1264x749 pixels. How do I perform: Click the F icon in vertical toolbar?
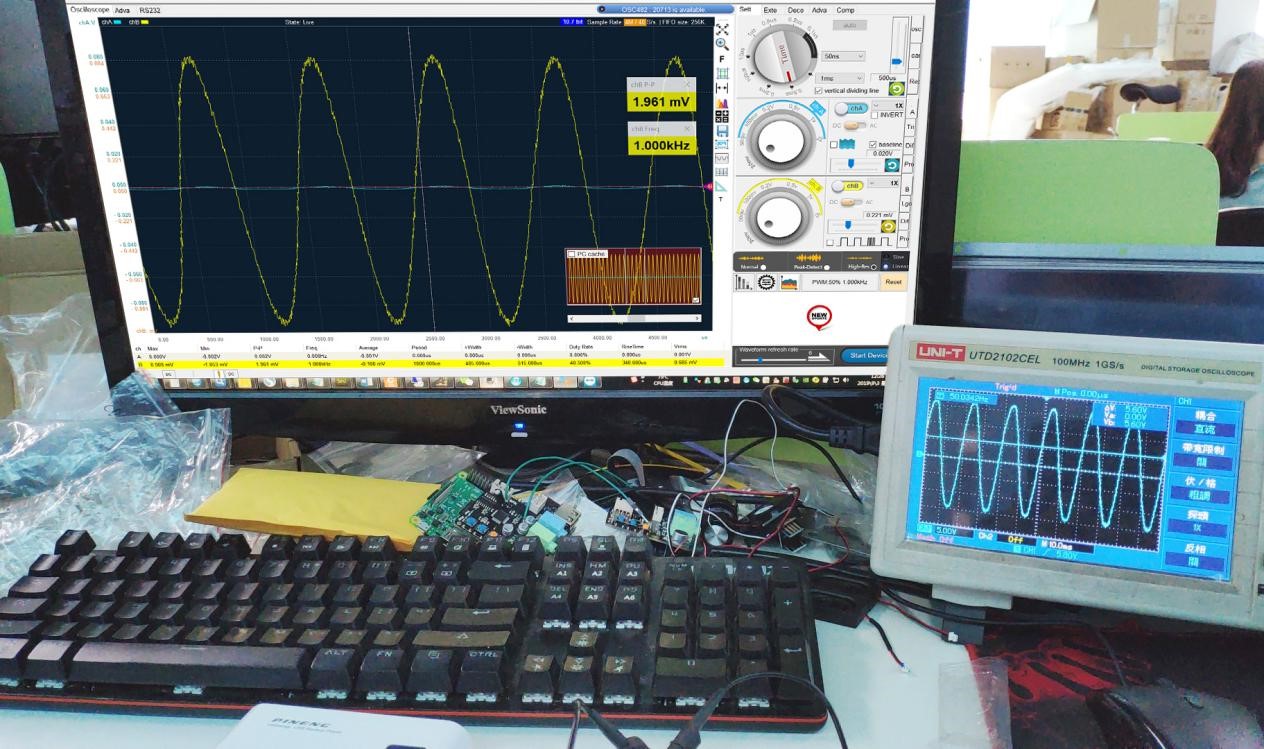click(722, 58)
